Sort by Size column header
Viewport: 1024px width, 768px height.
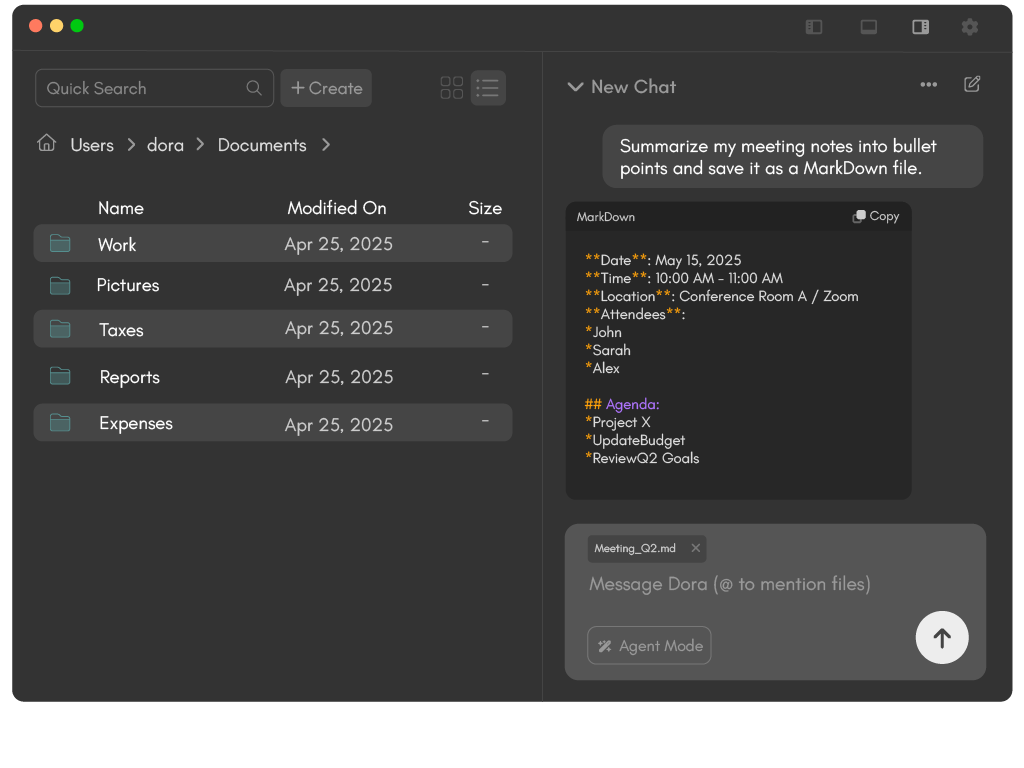click(485, 208)
